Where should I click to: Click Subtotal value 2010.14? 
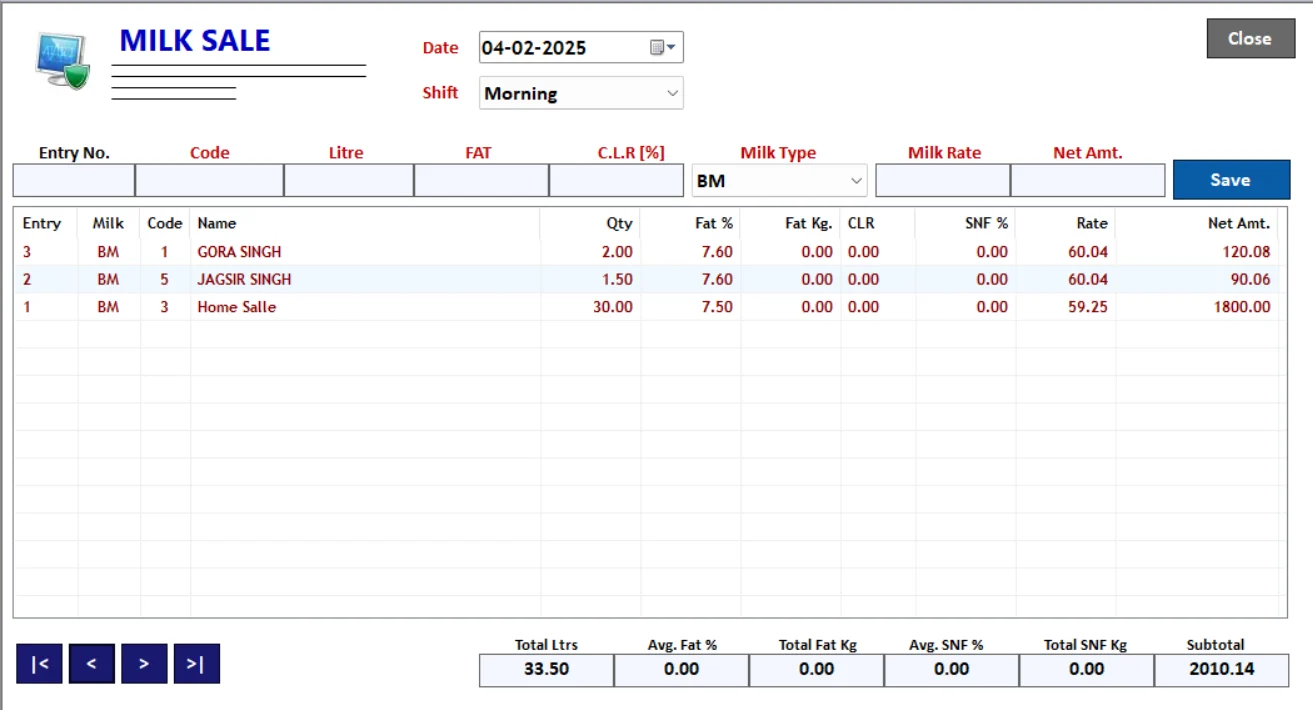tap(1221, 669)
